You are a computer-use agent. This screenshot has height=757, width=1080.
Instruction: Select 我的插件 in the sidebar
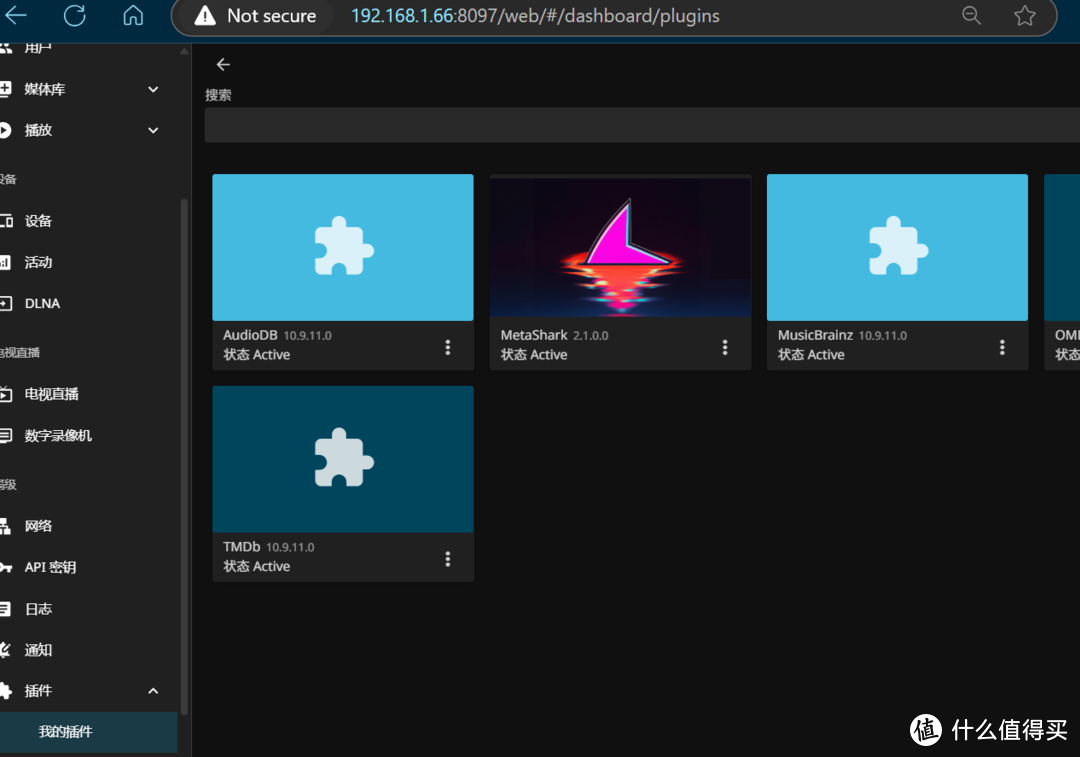[x=66, y=732]
